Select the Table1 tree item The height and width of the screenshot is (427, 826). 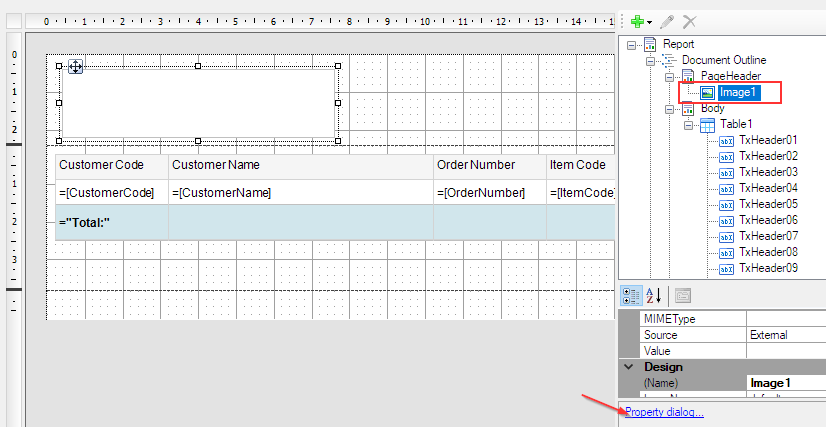pyautogui.click(x=736, y=124)
